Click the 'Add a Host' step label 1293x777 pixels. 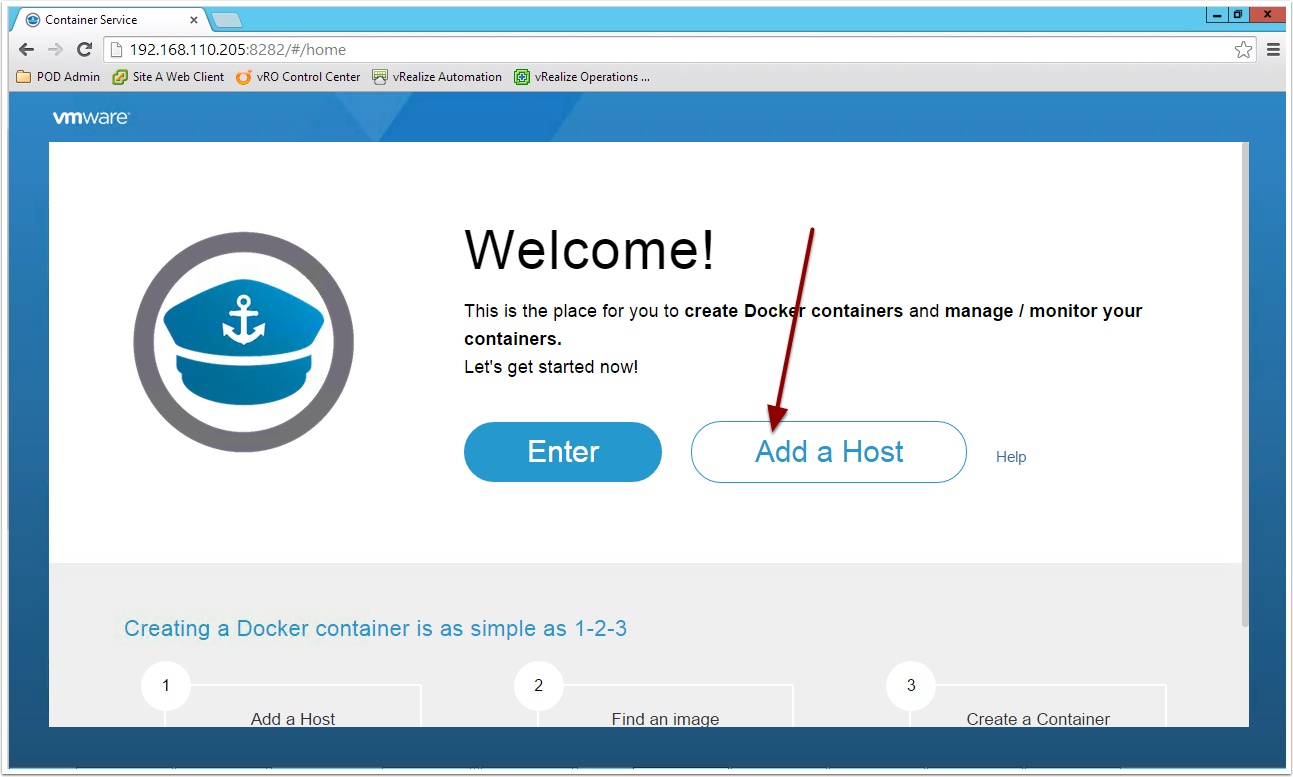(x=293, y=719)
